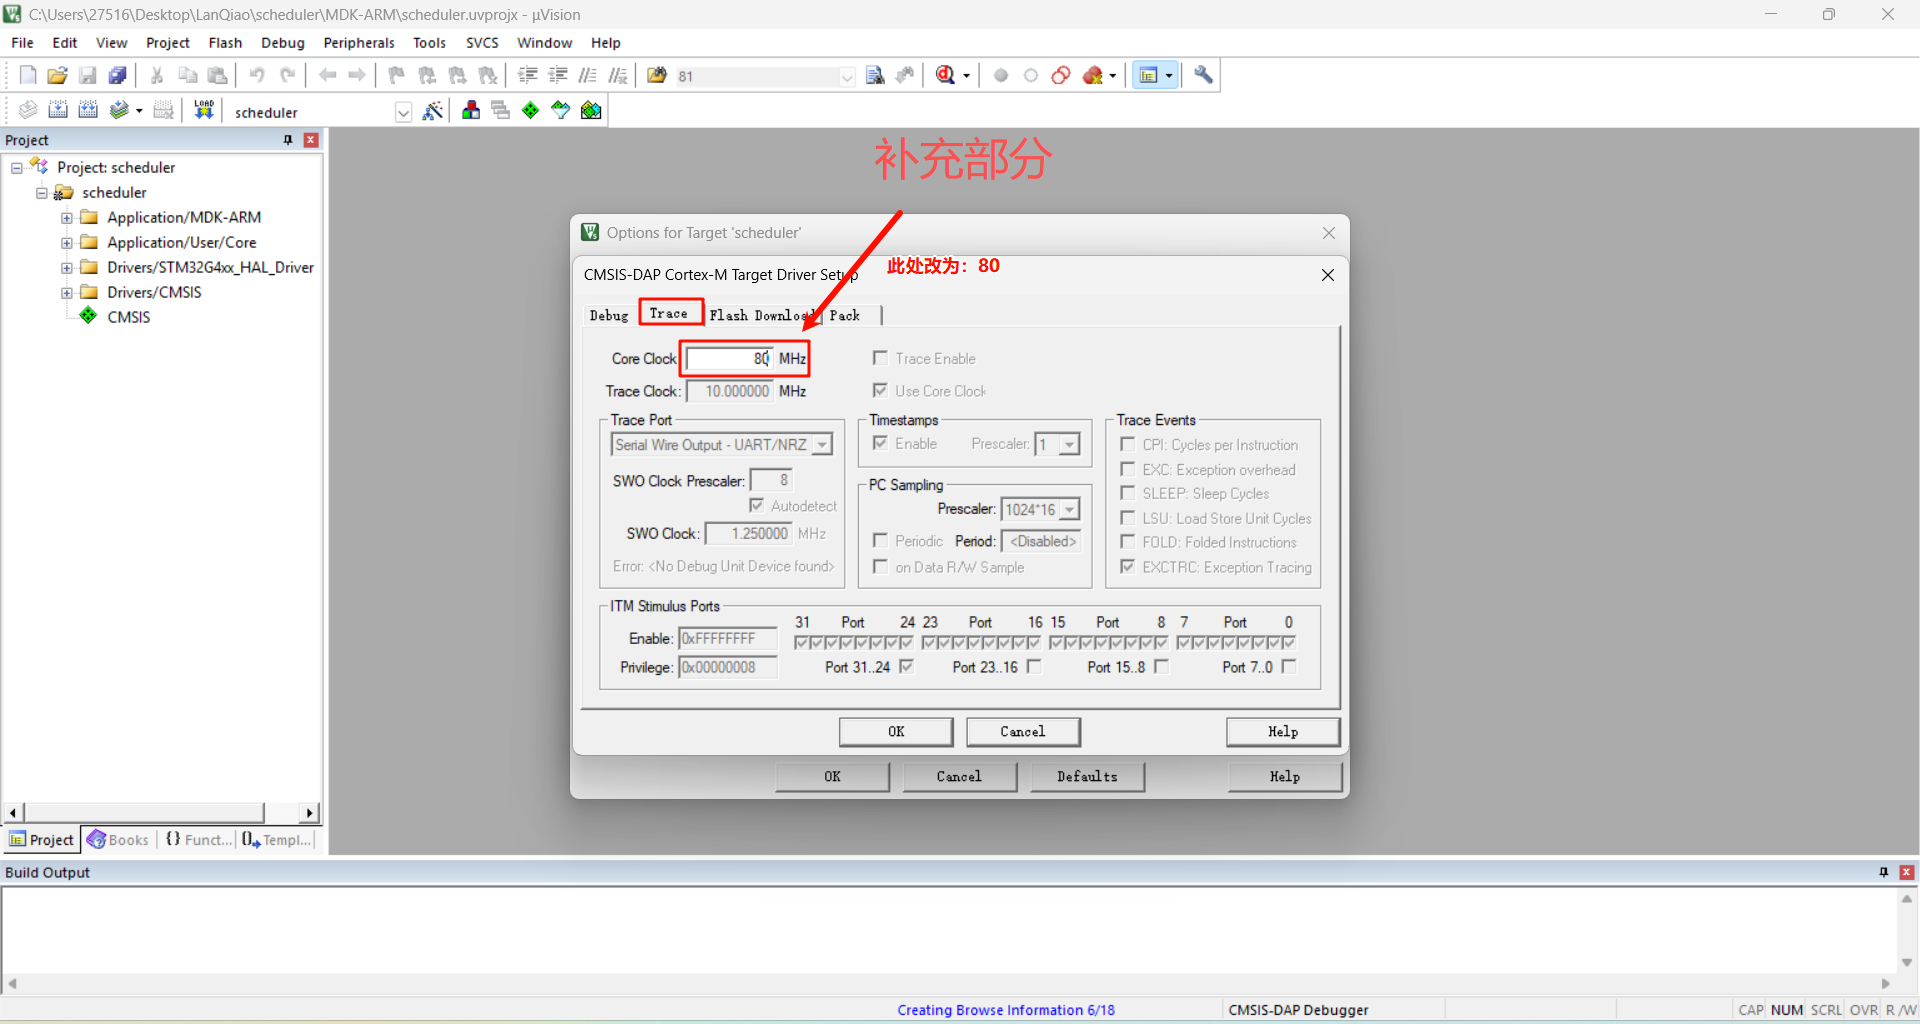The image size is (1920, 1024).
Task: Click OK in the CMSIS-DAP driver setup dialog
Action: pos(895,732)
